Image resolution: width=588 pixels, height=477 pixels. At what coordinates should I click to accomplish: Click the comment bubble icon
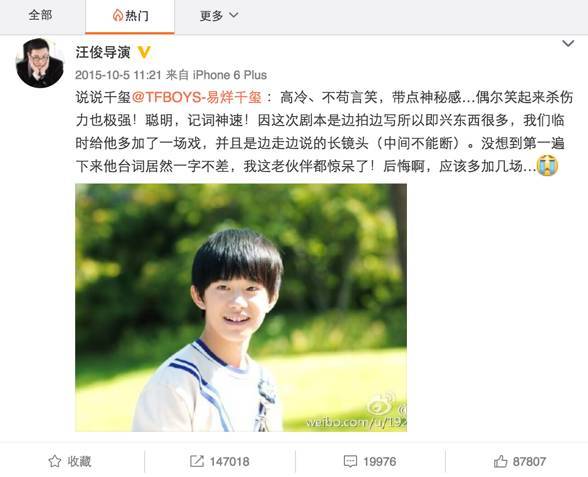pyautogui.click(x=350, y=461)
